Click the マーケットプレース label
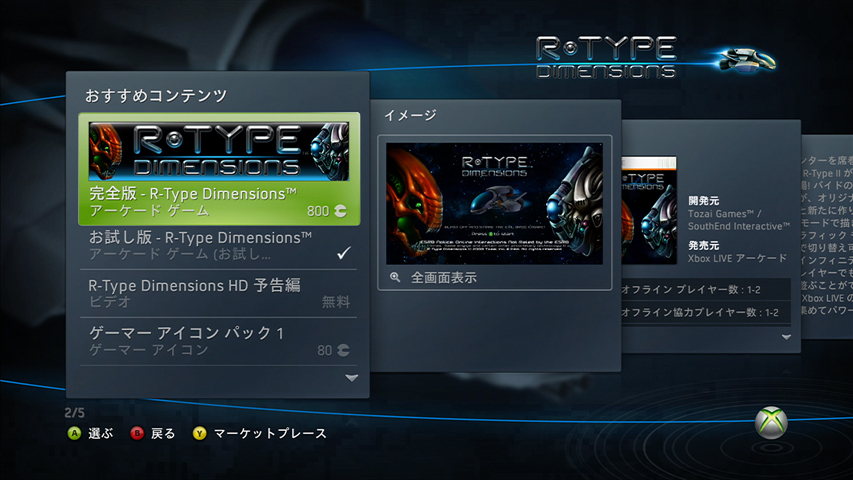Image resolution: width=853 pixels, height=480 pixels. pyautogui.click(x=270, y=434)
